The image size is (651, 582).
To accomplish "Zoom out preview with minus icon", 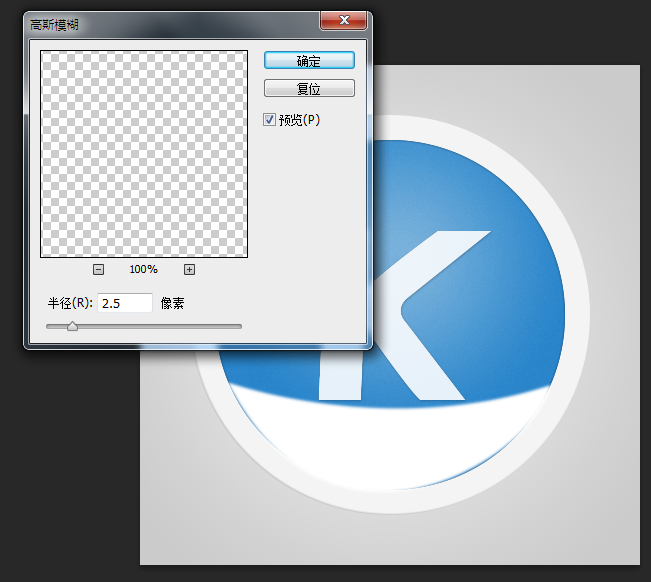I will [98, 269].
